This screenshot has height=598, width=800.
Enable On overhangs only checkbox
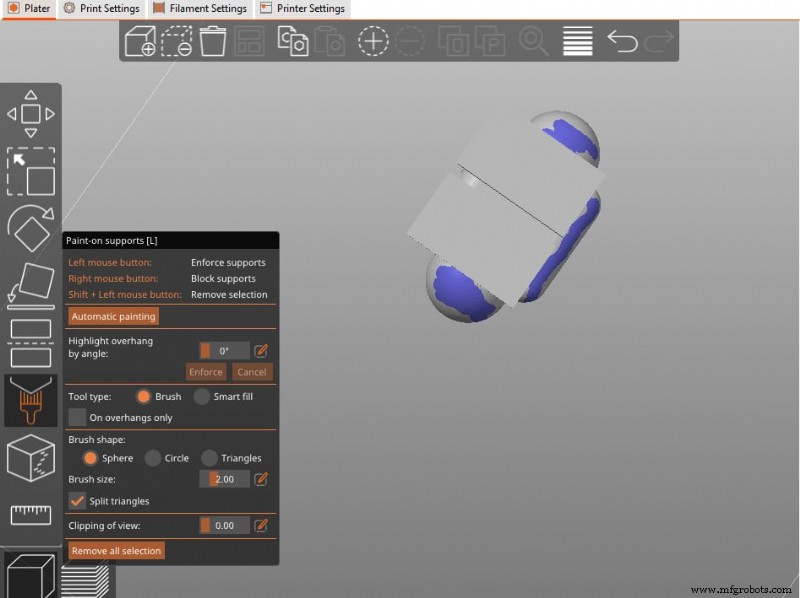coord(77,417)
